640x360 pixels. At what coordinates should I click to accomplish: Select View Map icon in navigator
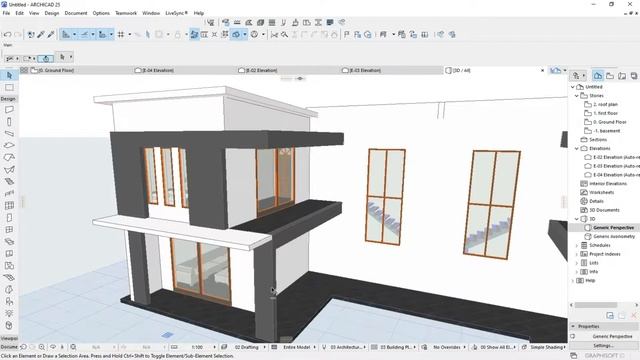click(x=610, y=76)
